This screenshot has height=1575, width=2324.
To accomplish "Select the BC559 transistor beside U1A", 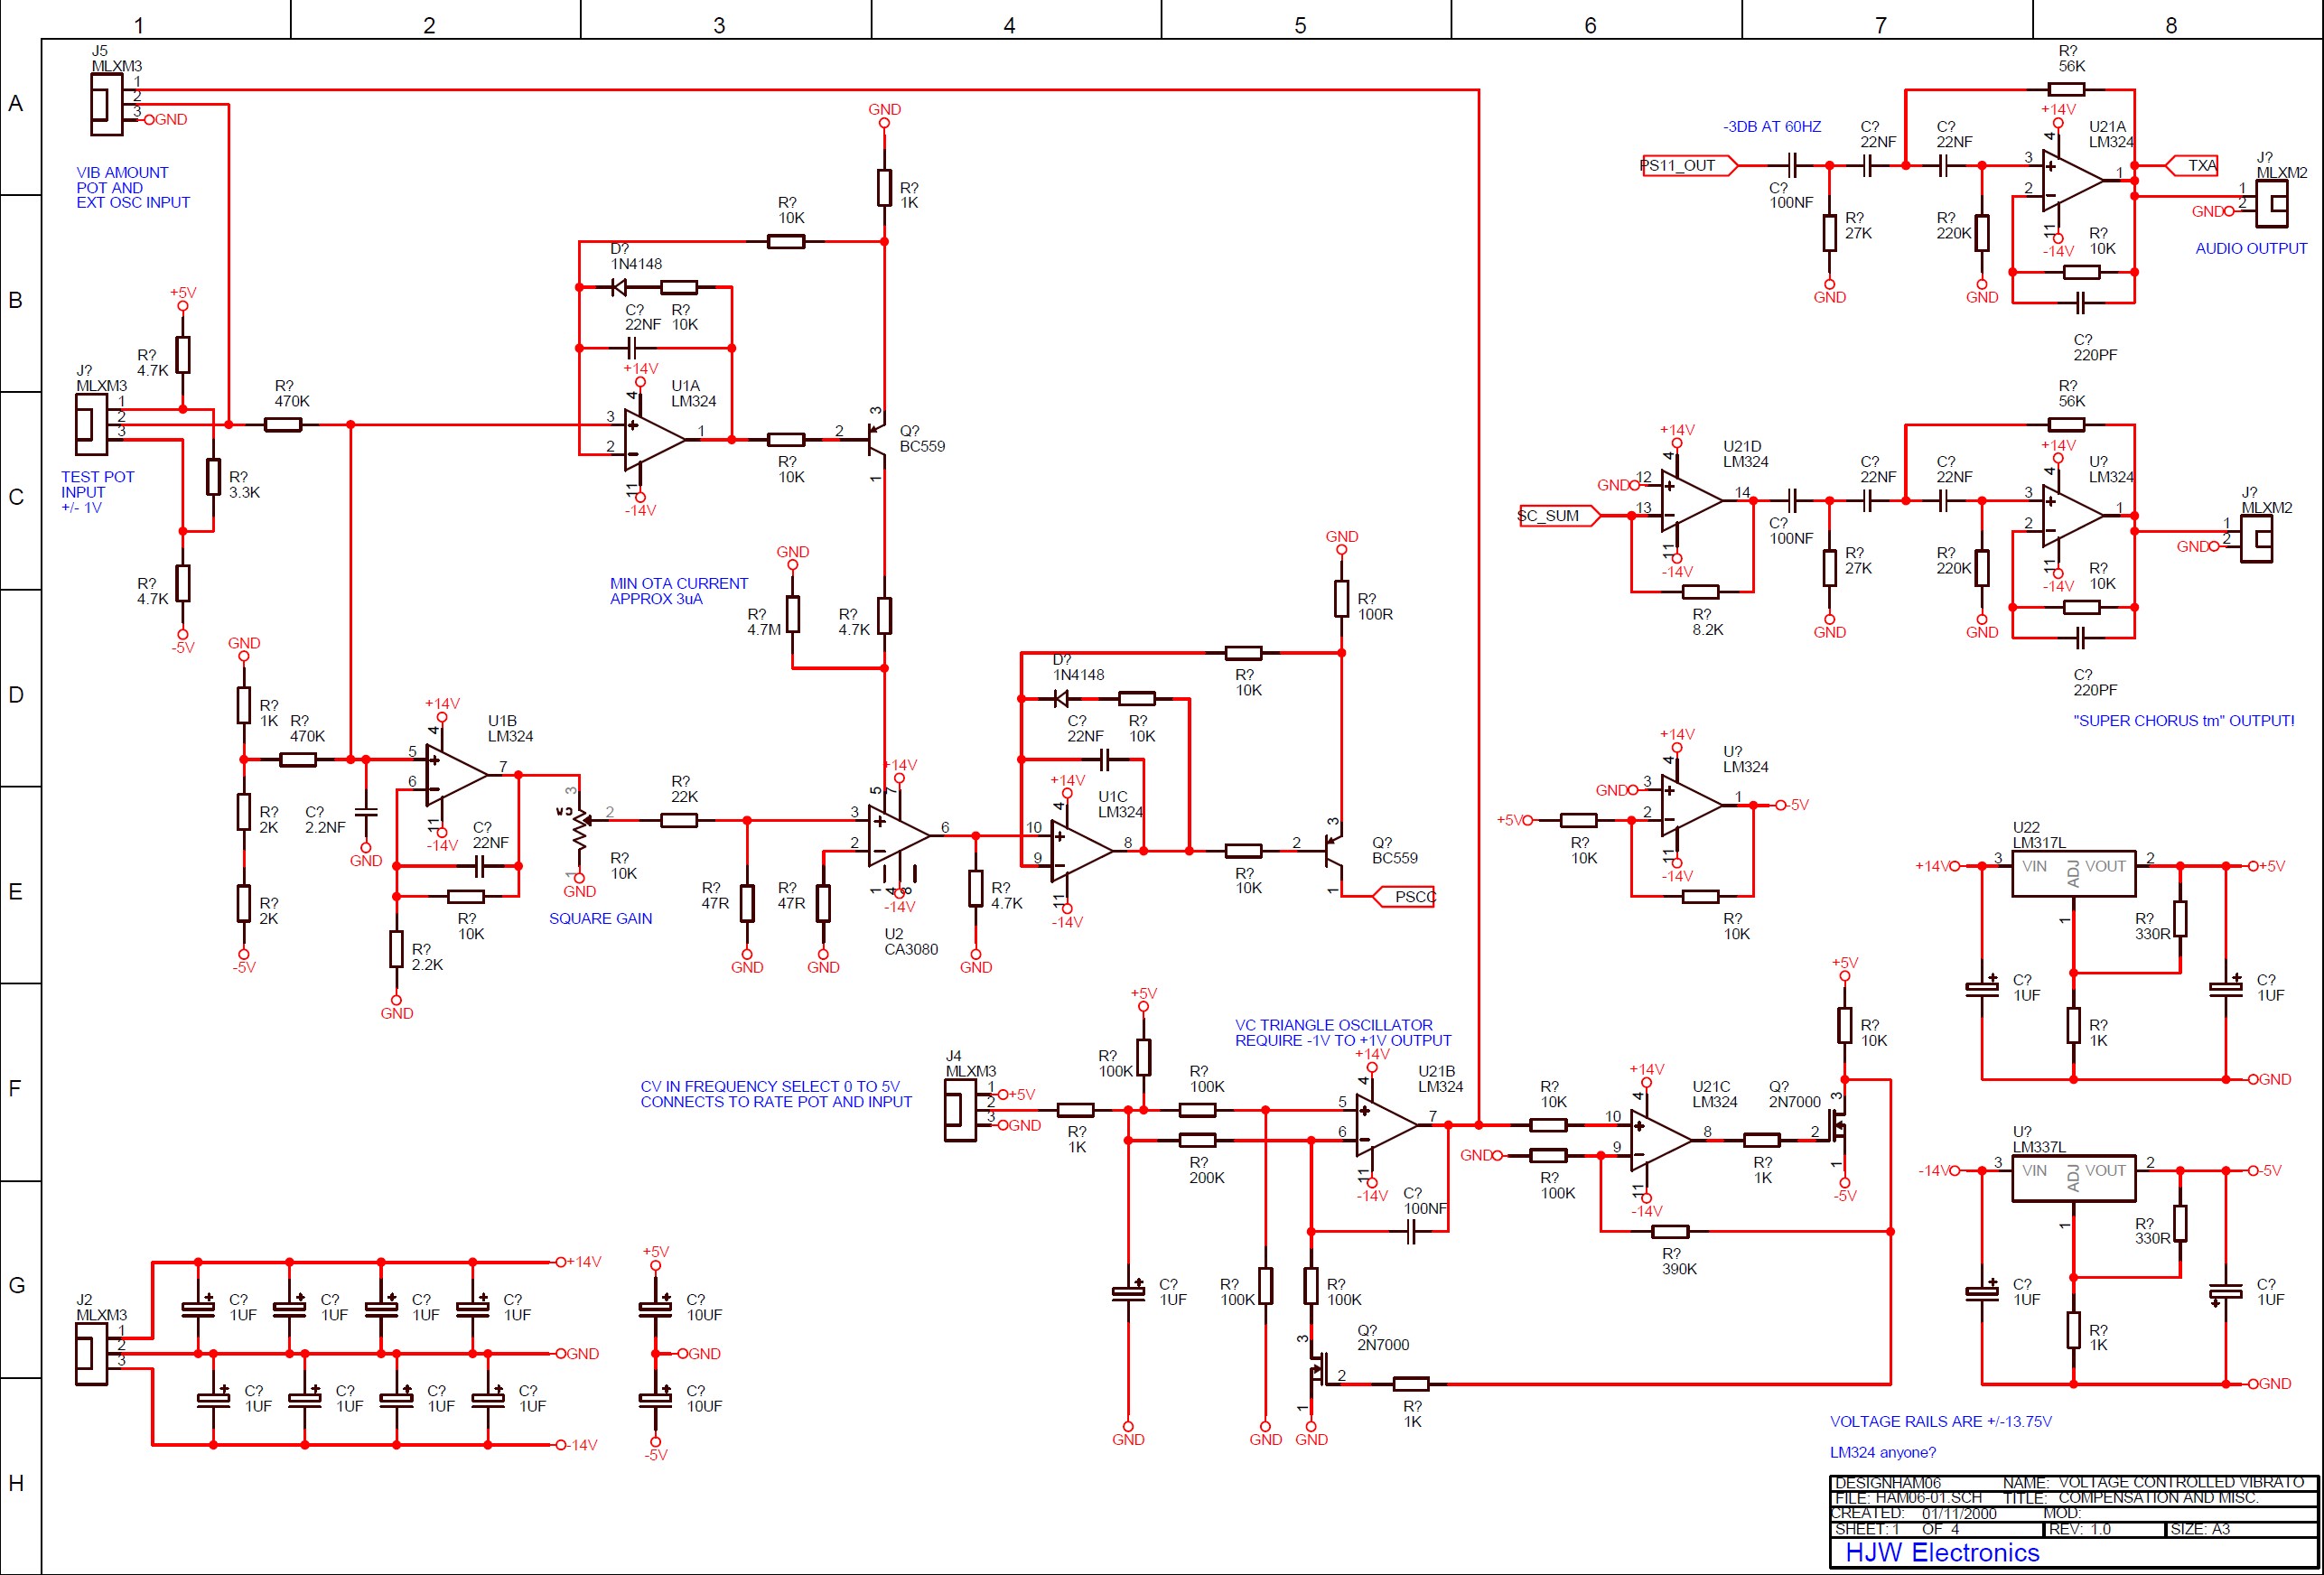I will click(x=877, y=440).
